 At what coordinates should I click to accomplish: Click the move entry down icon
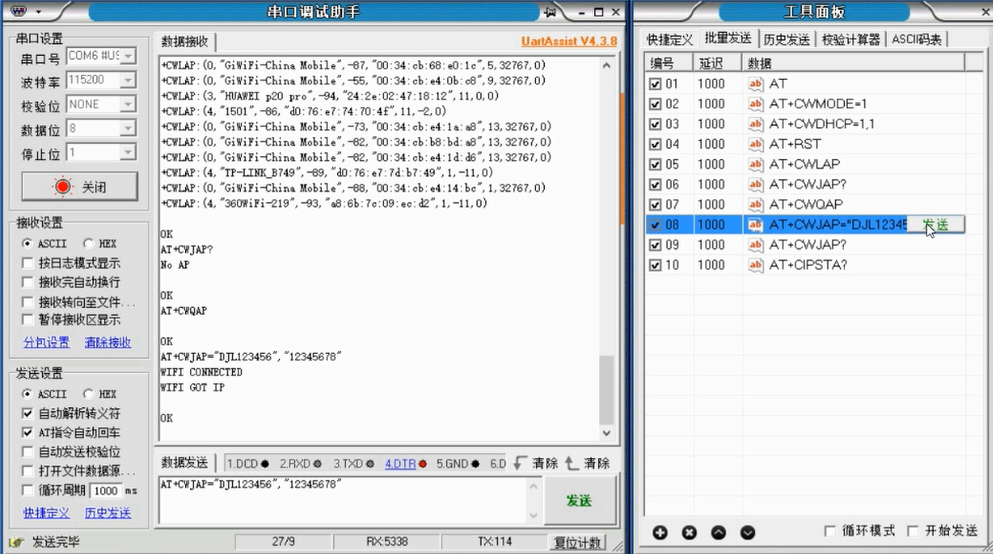click(747, 532)
